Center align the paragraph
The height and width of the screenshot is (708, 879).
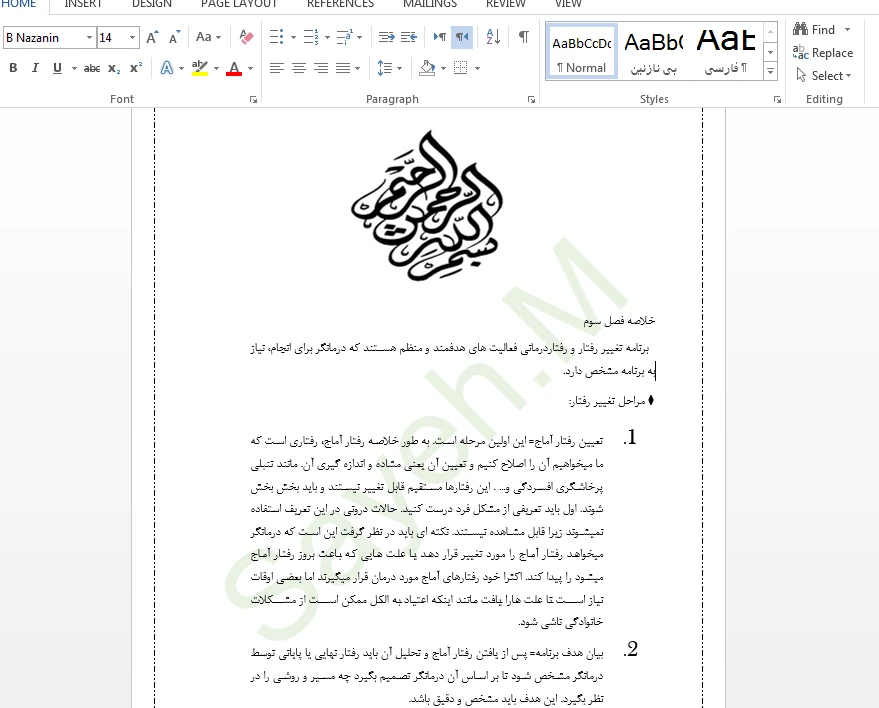tap(298, 68)
